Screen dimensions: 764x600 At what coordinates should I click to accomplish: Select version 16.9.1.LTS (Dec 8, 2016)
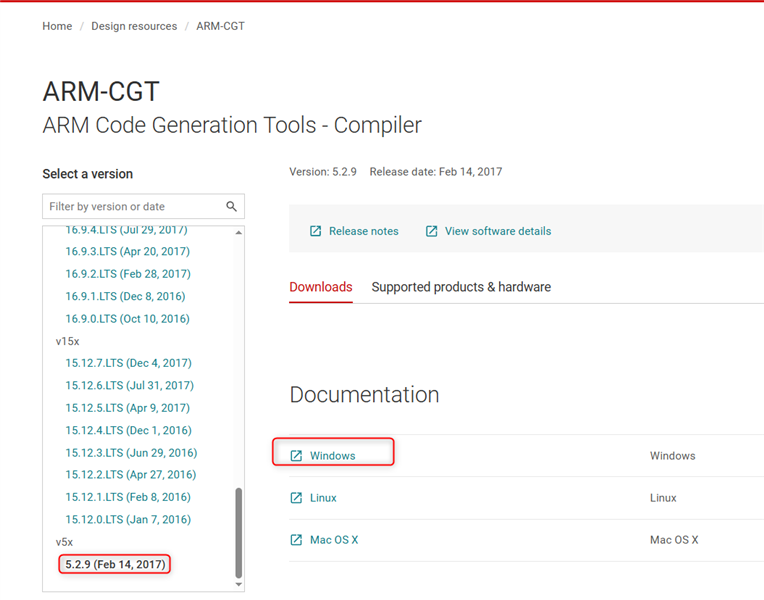(x=125, y=296)
